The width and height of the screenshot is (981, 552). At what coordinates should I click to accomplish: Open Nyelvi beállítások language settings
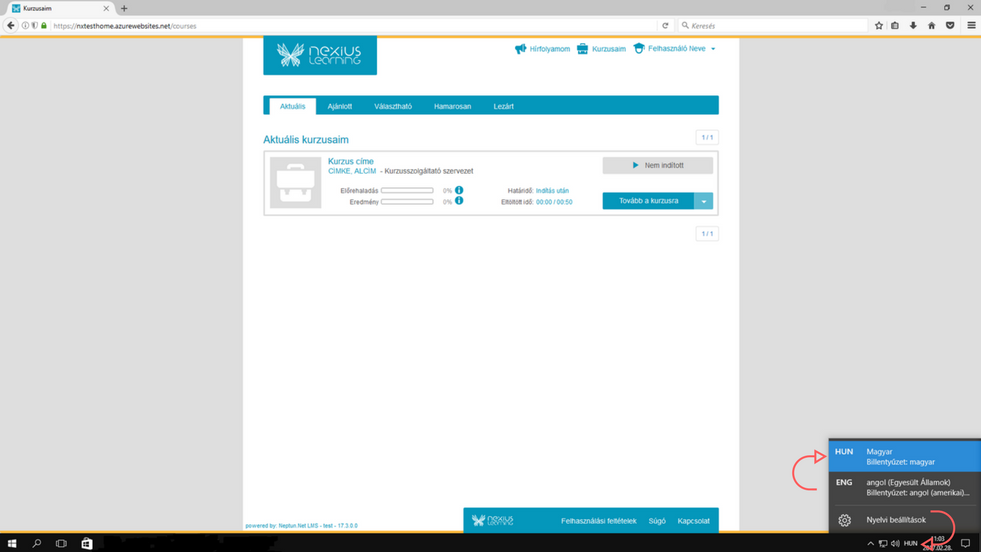tap(895, 520)
